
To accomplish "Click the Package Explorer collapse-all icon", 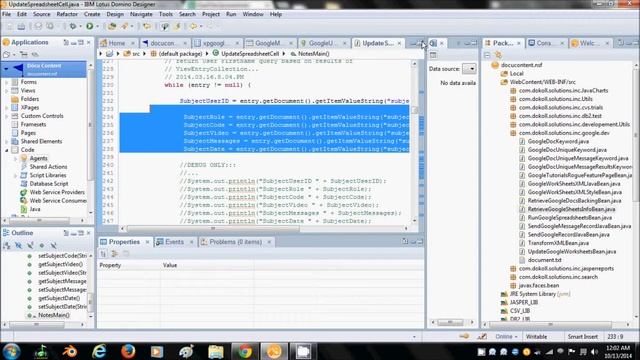I will pos(487,54).
